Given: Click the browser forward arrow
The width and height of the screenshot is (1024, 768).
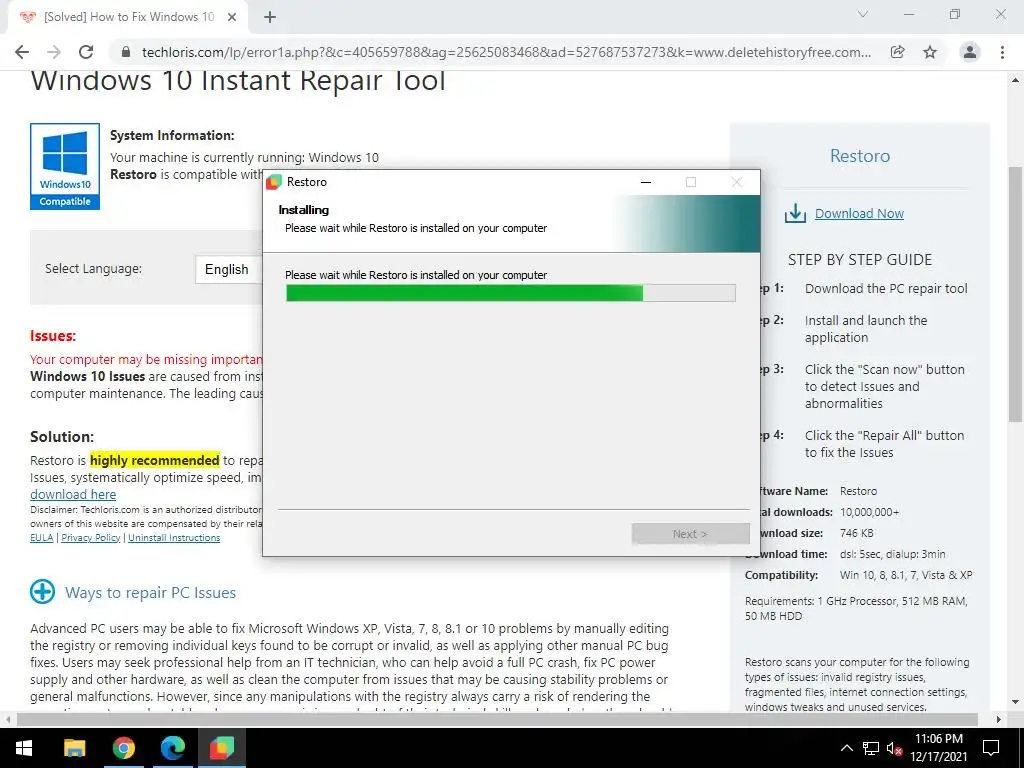Looking at the screenshot, I should pyautogui.click(x=54, y=52).
